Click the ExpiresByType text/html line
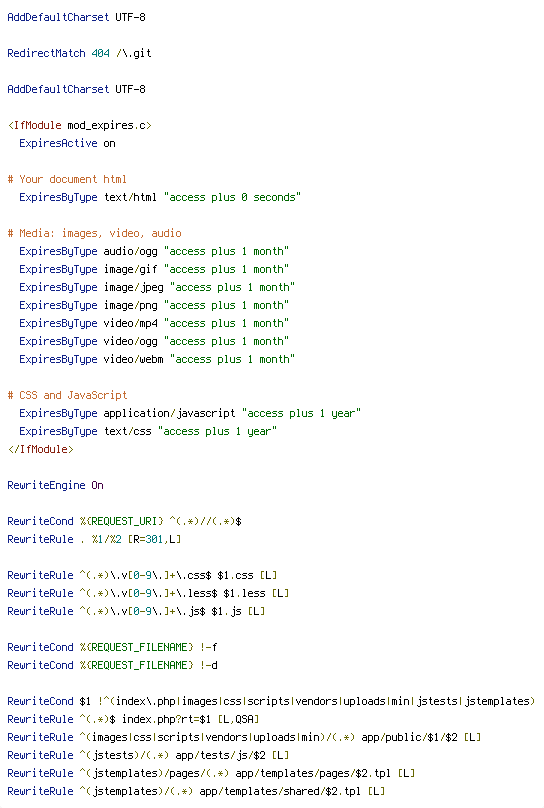 pos(160,197)
